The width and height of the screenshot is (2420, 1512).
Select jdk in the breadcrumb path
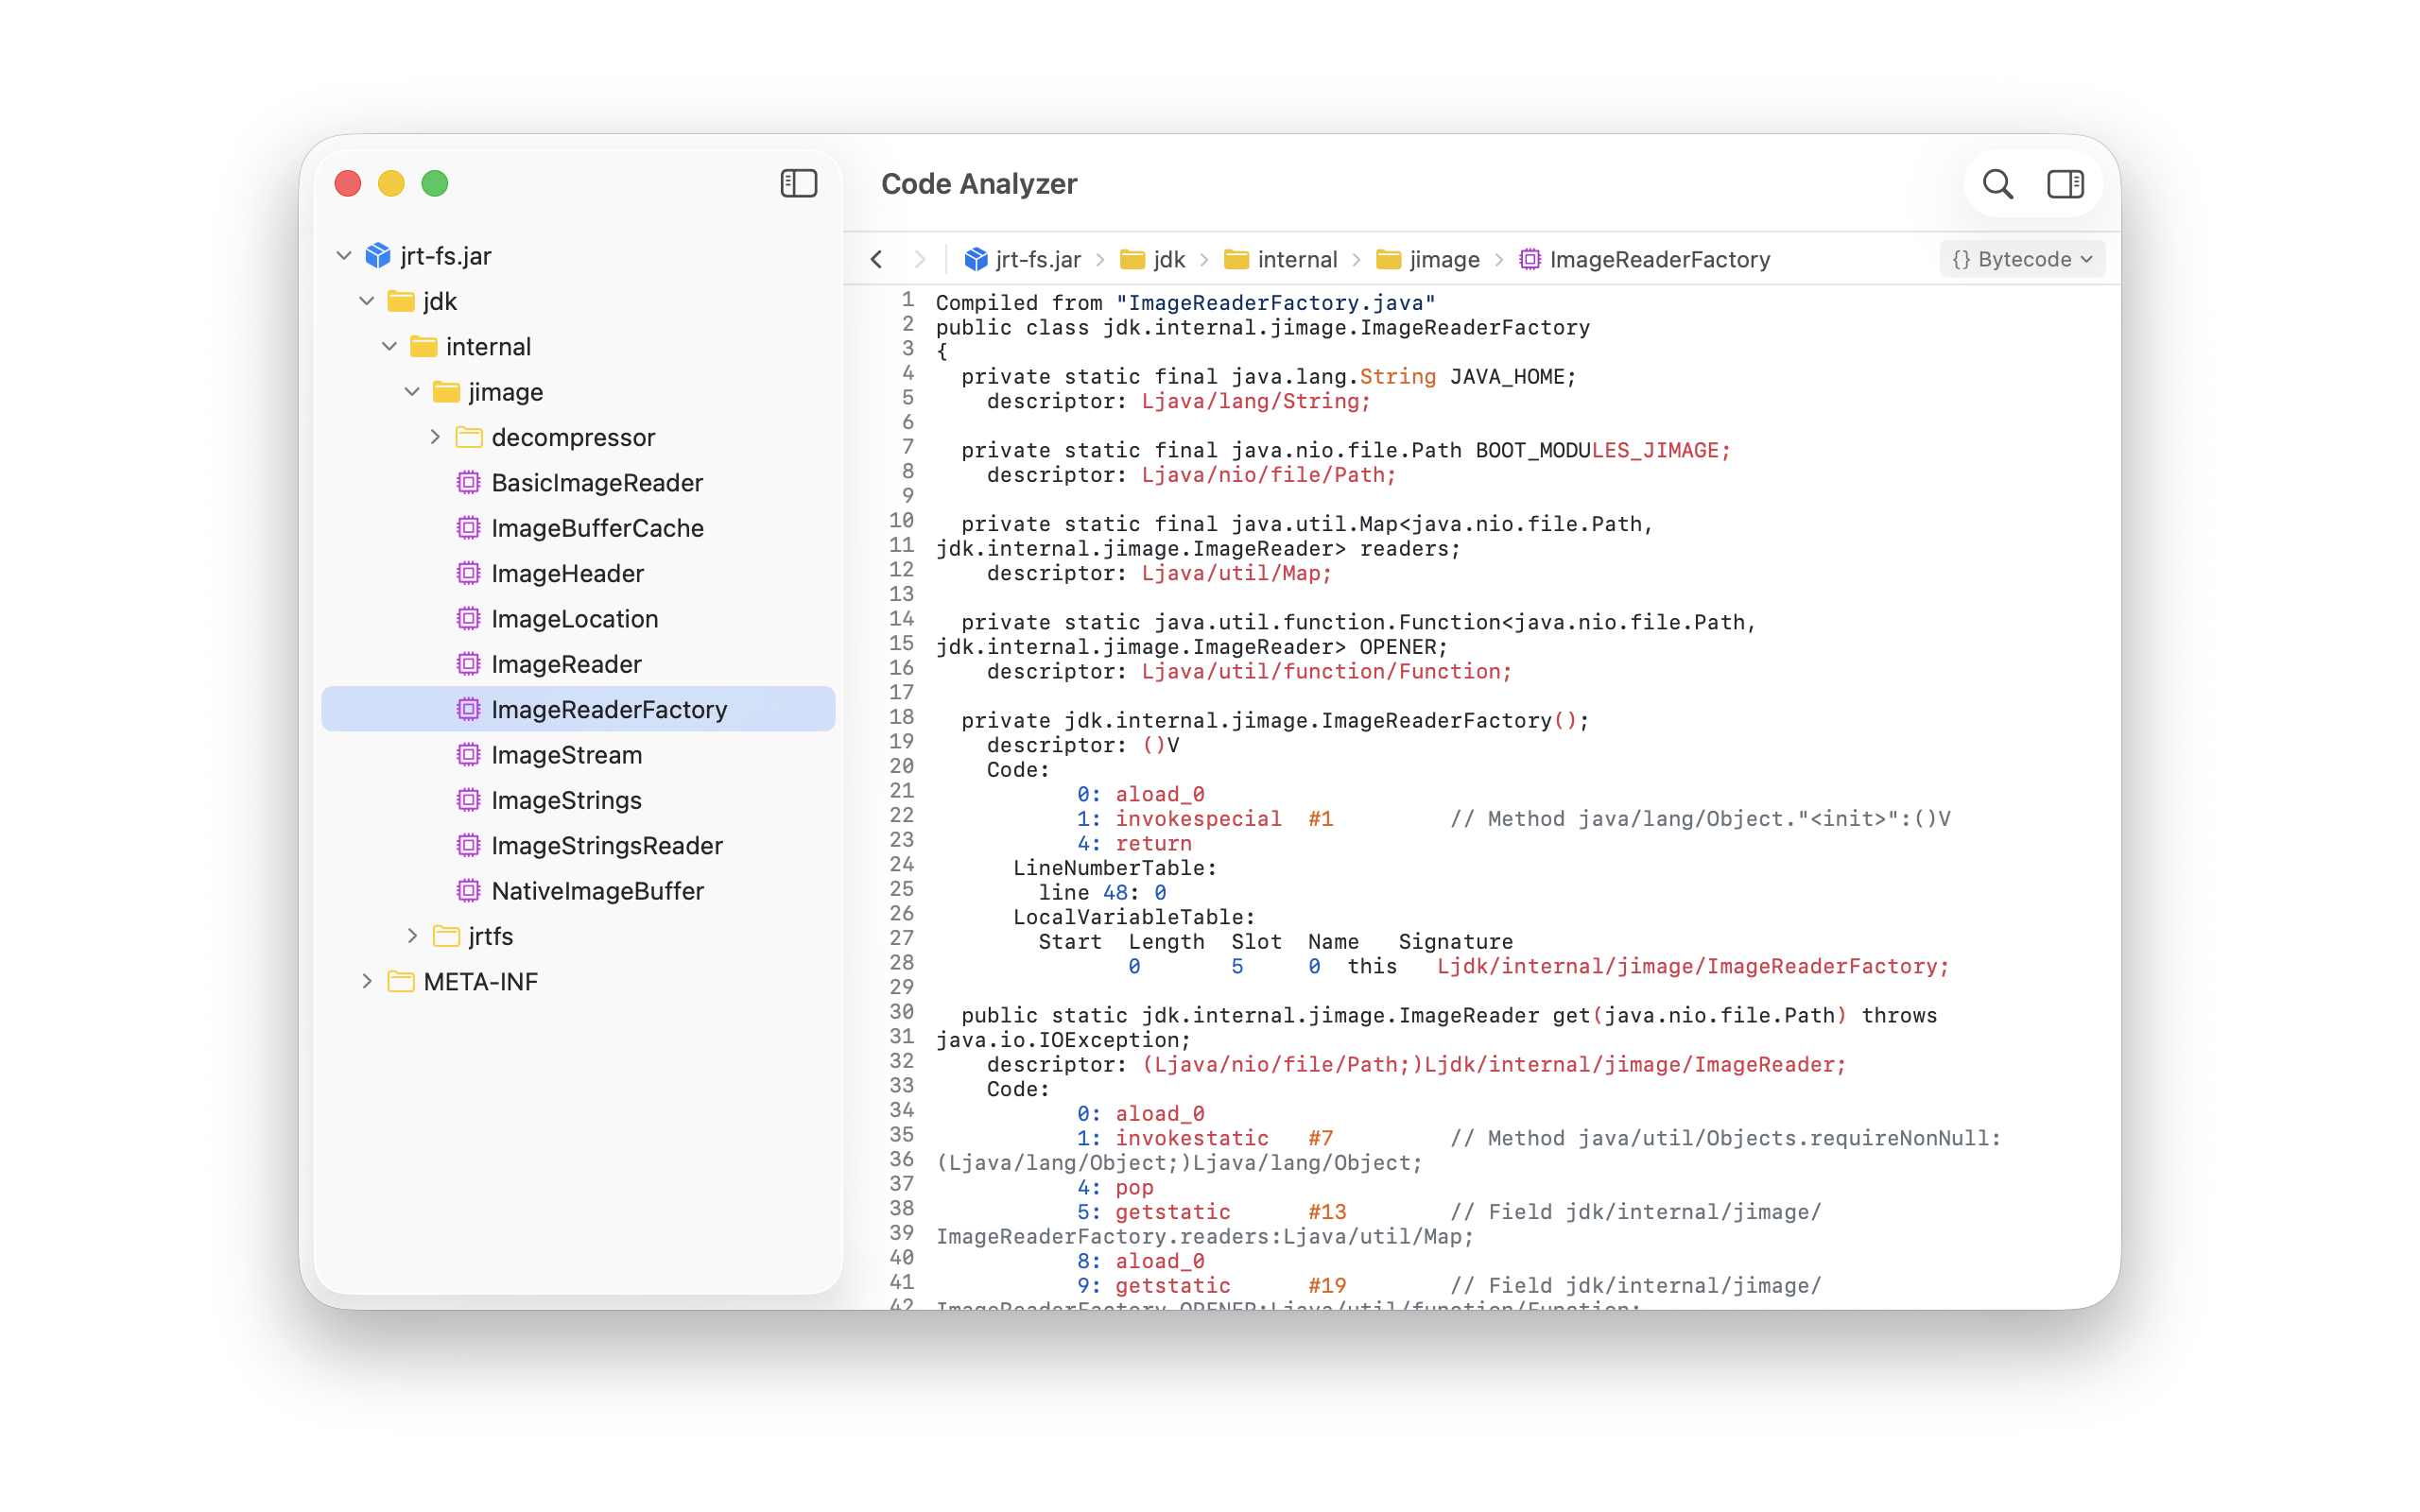(1169, 260)
